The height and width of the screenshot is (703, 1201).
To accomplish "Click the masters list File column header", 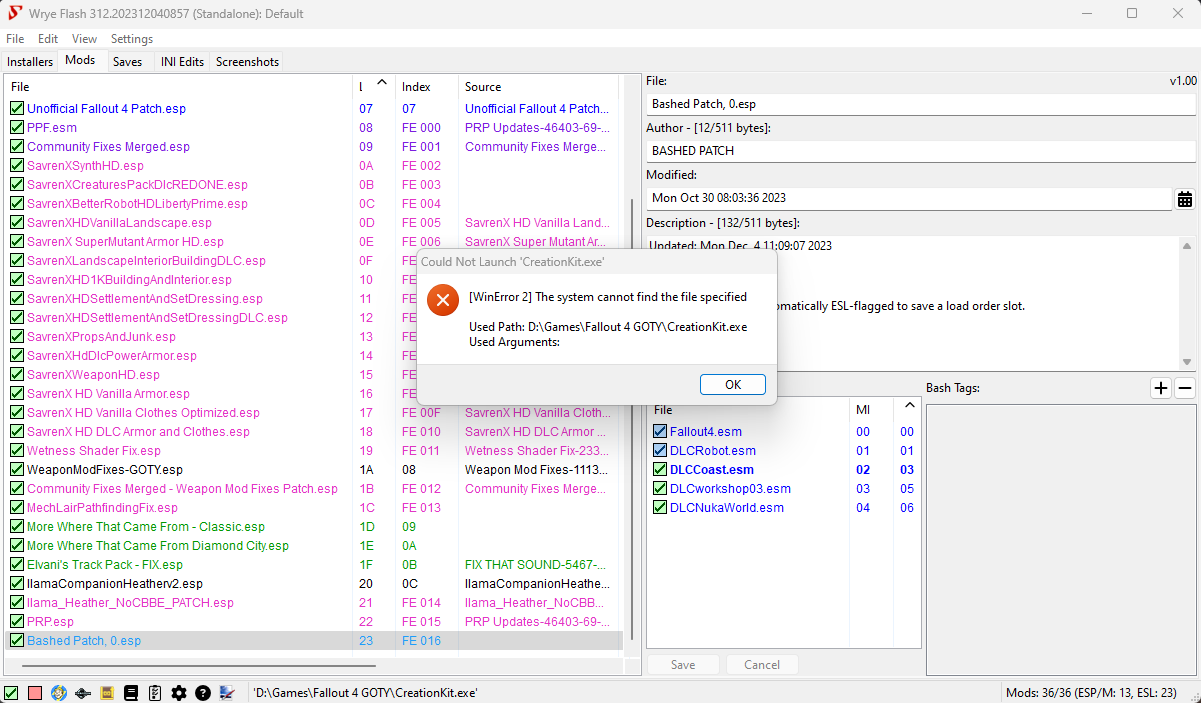I will coord(749,410).
